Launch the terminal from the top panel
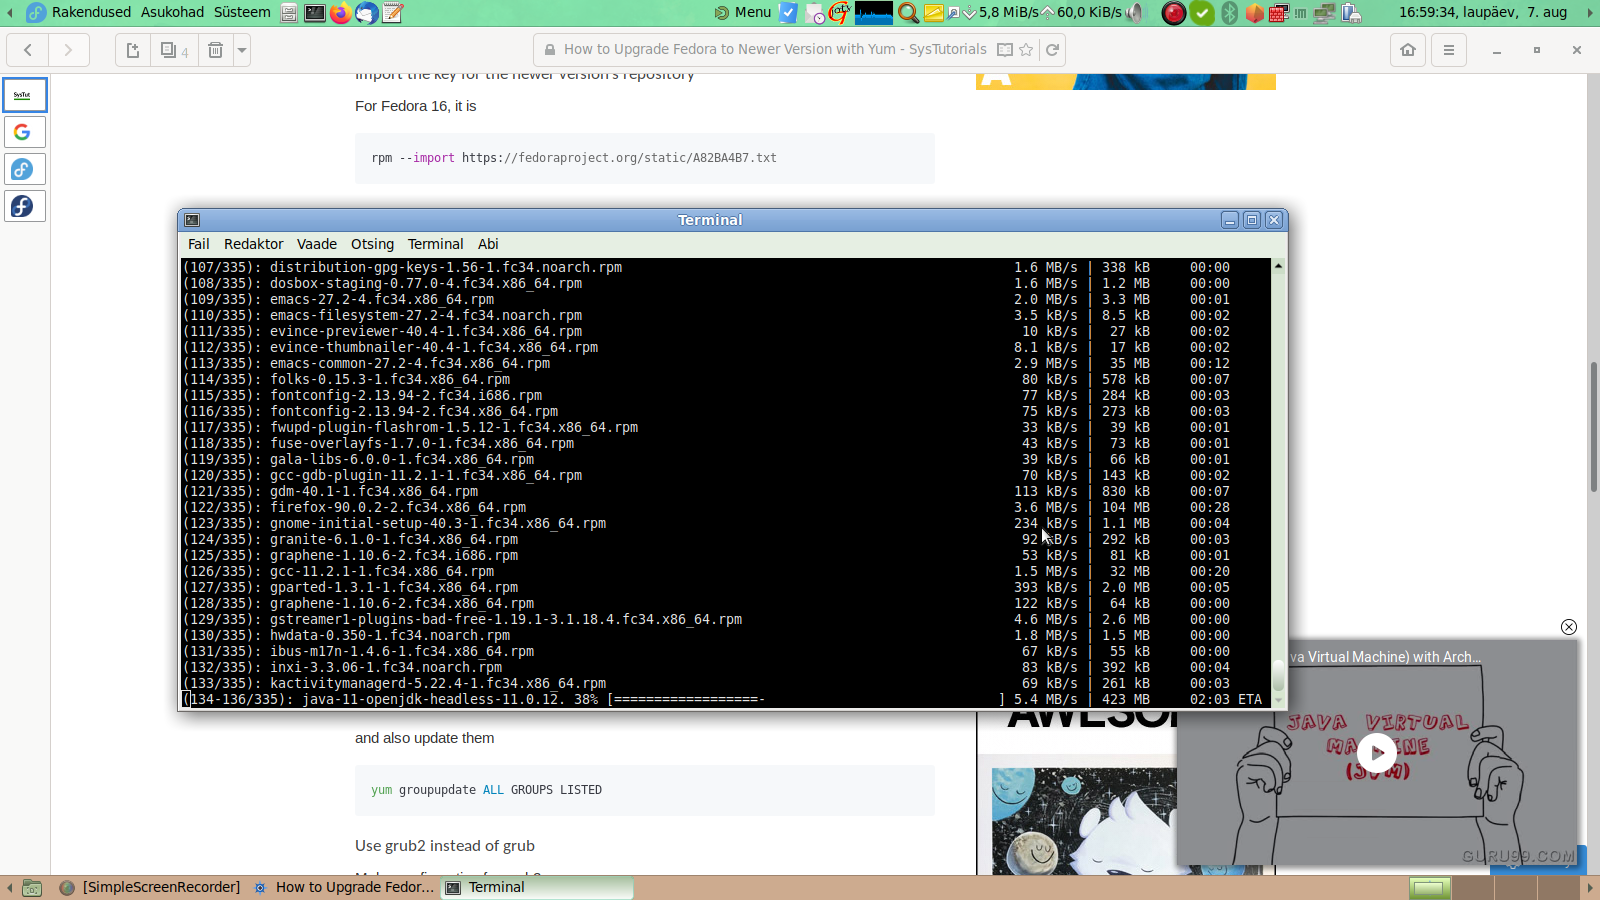 click(315, 13)
